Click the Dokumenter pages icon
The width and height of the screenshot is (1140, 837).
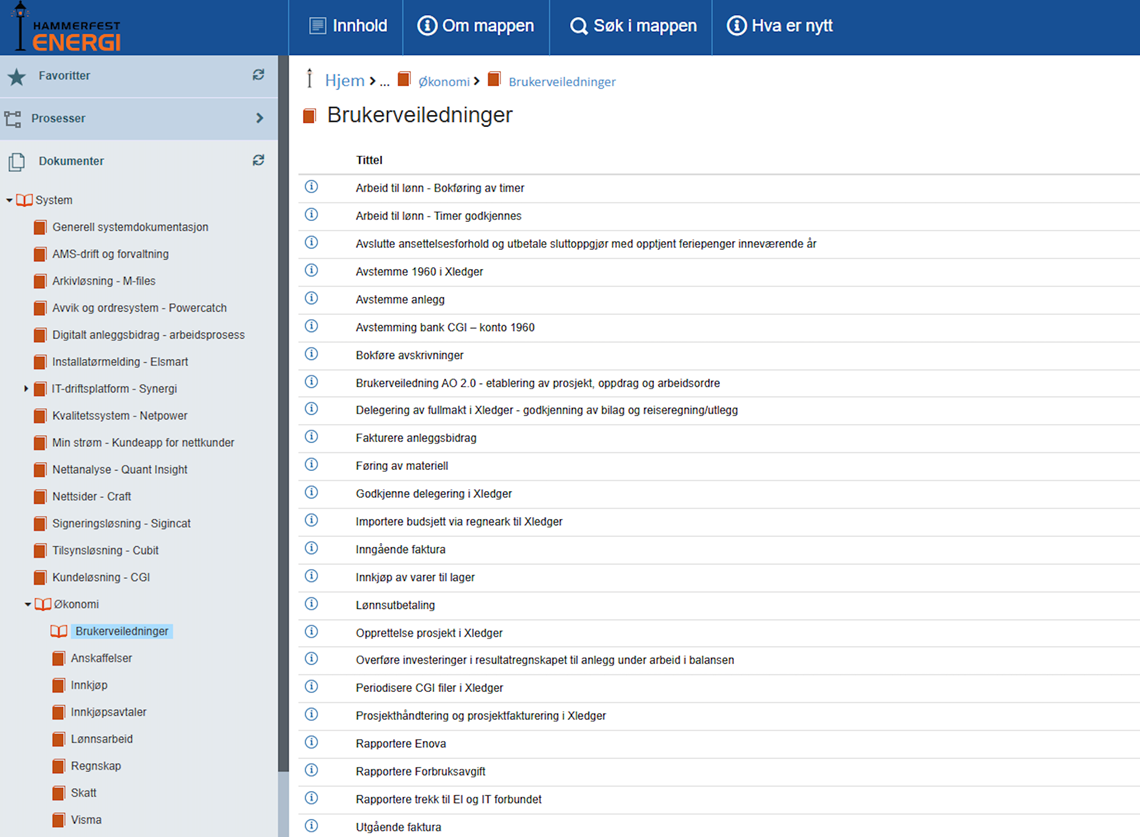pyautogui.click(x=17, y=161)
